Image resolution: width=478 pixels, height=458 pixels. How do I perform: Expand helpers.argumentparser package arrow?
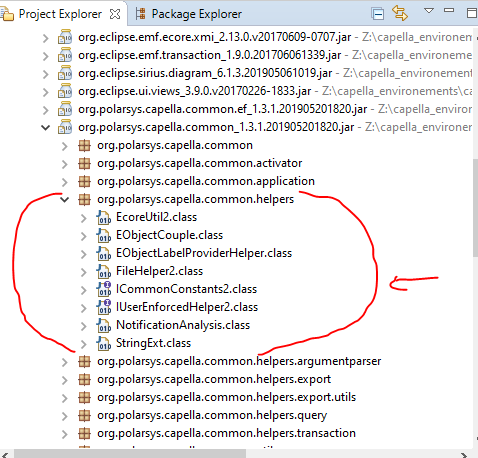tap(65, 362)
